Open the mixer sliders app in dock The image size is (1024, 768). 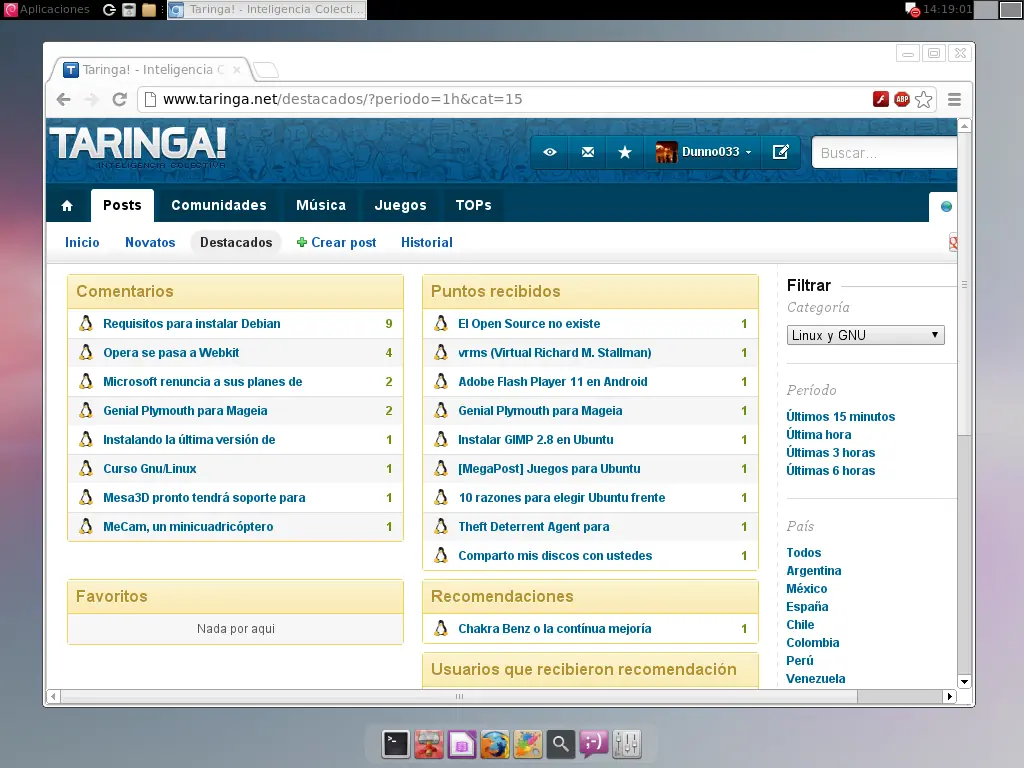click(x=627, y=744)
